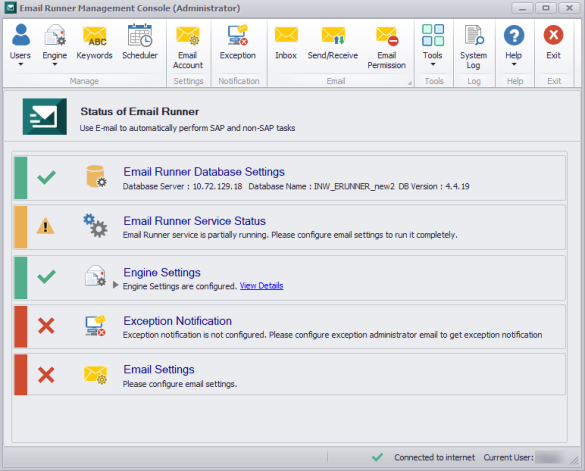This screenshot has height=471, width=585.
Task: Open Email Runner Database Settings heading
Action: pyautogui.click(x=204, y=172)
